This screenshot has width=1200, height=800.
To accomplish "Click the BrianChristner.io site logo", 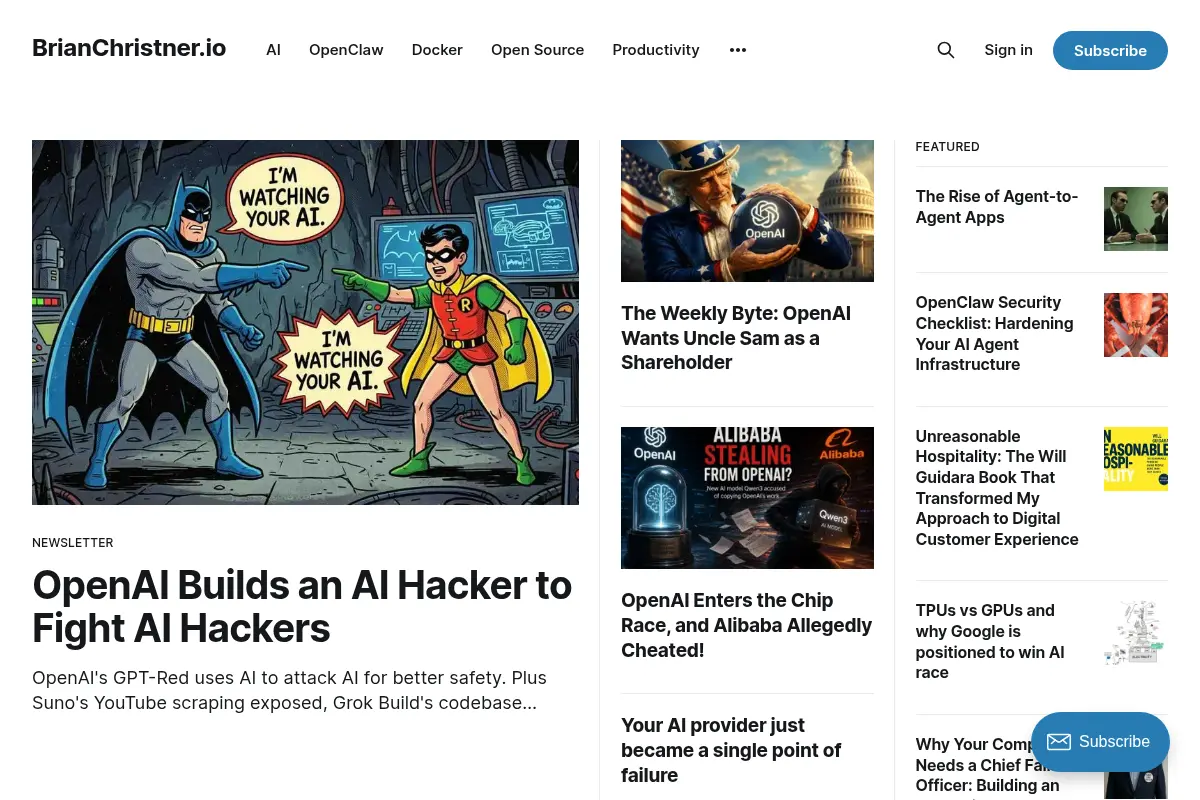I will click(129, 48).
